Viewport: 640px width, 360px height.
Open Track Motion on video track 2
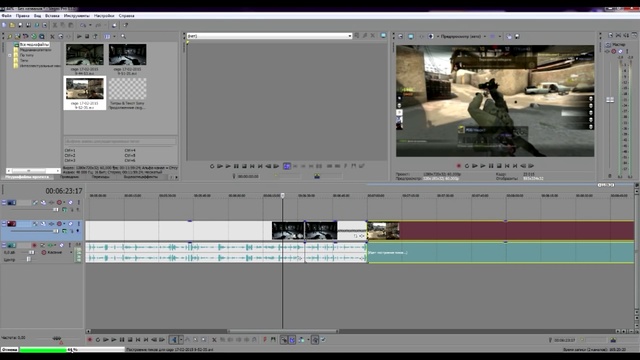coord(43,224)
